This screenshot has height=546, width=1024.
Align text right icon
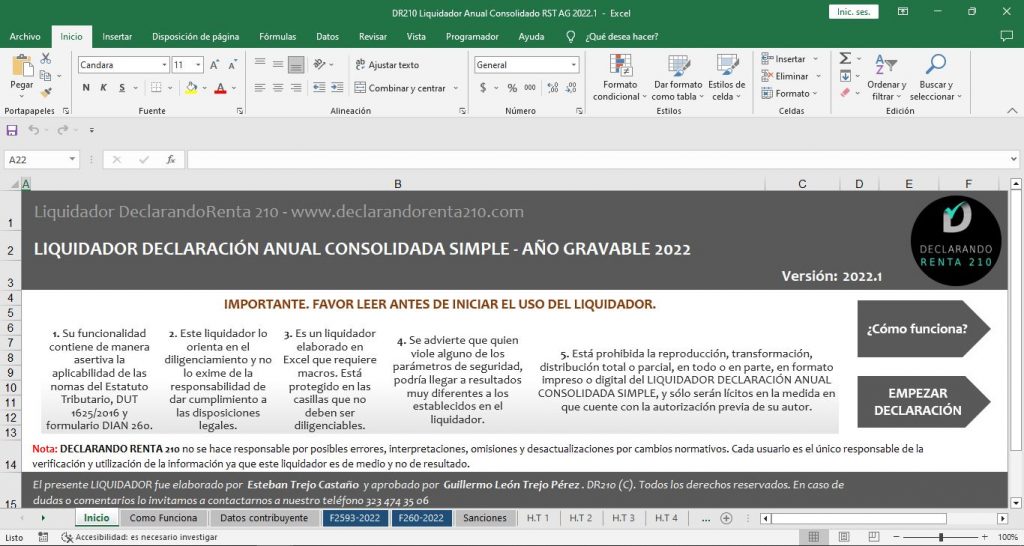(296, 88)
